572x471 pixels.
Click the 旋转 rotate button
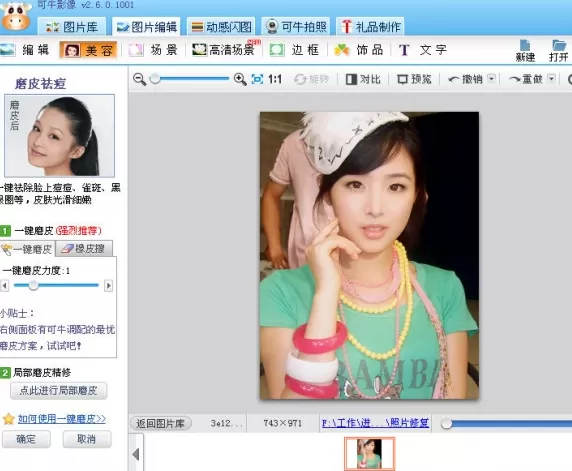(x=312, y=79)
